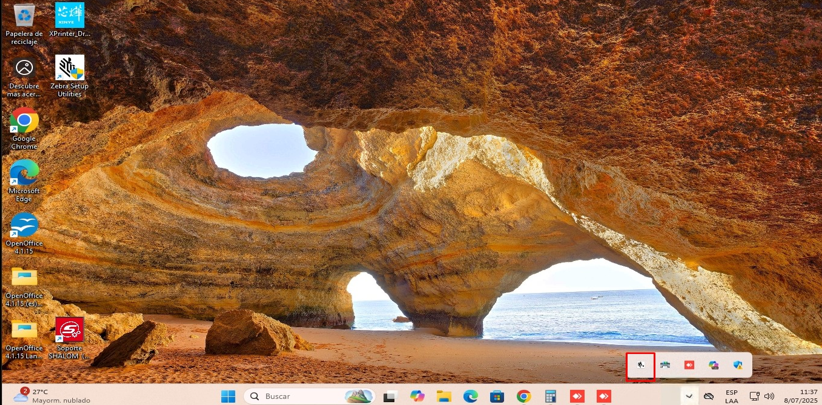Open Task View from the taskbar
Viewport: 822px width, 405px height.
pyautogui.click(x=390, y=396)
